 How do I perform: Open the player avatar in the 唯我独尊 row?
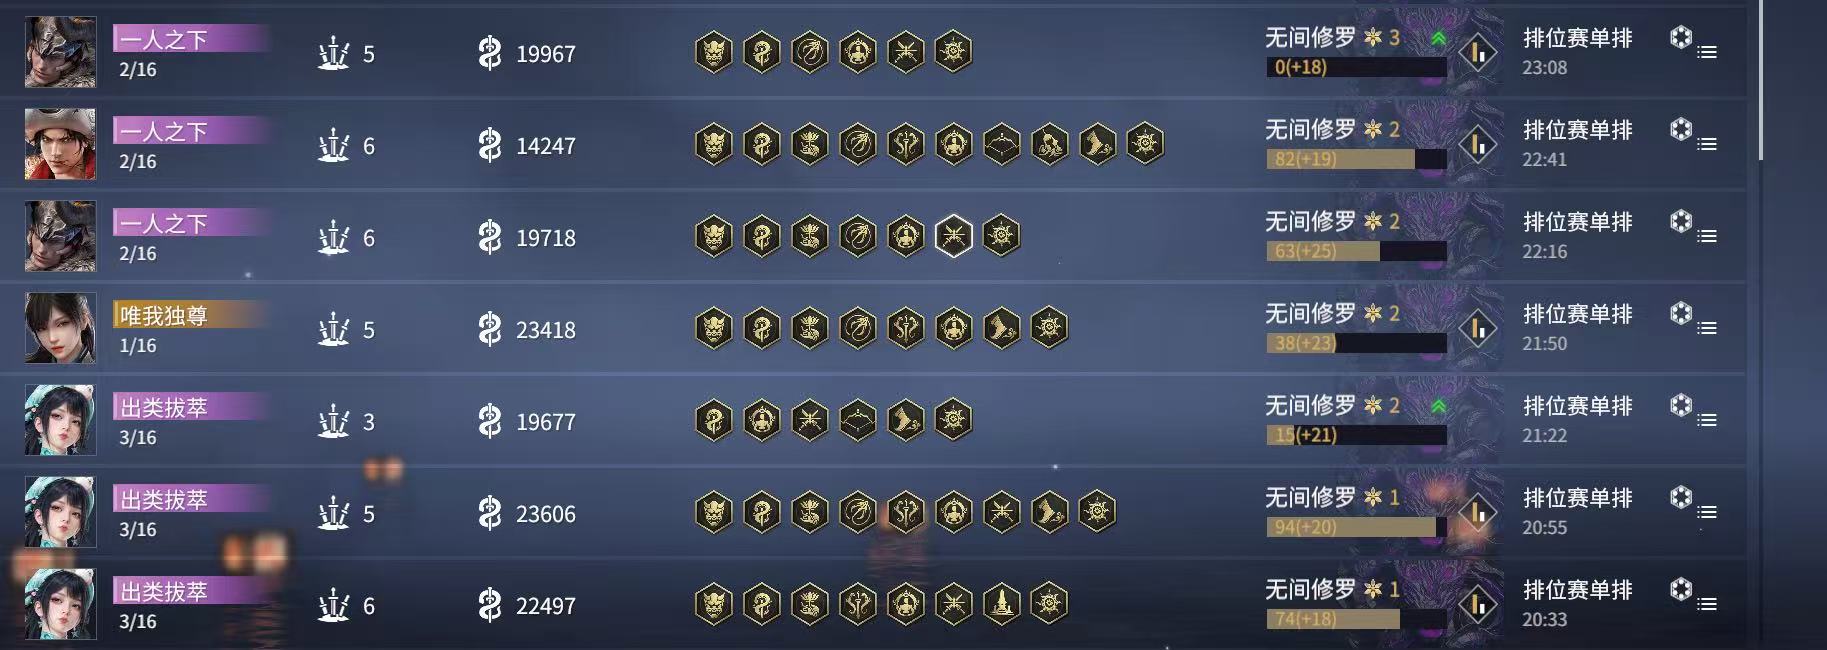click(60, 328)
